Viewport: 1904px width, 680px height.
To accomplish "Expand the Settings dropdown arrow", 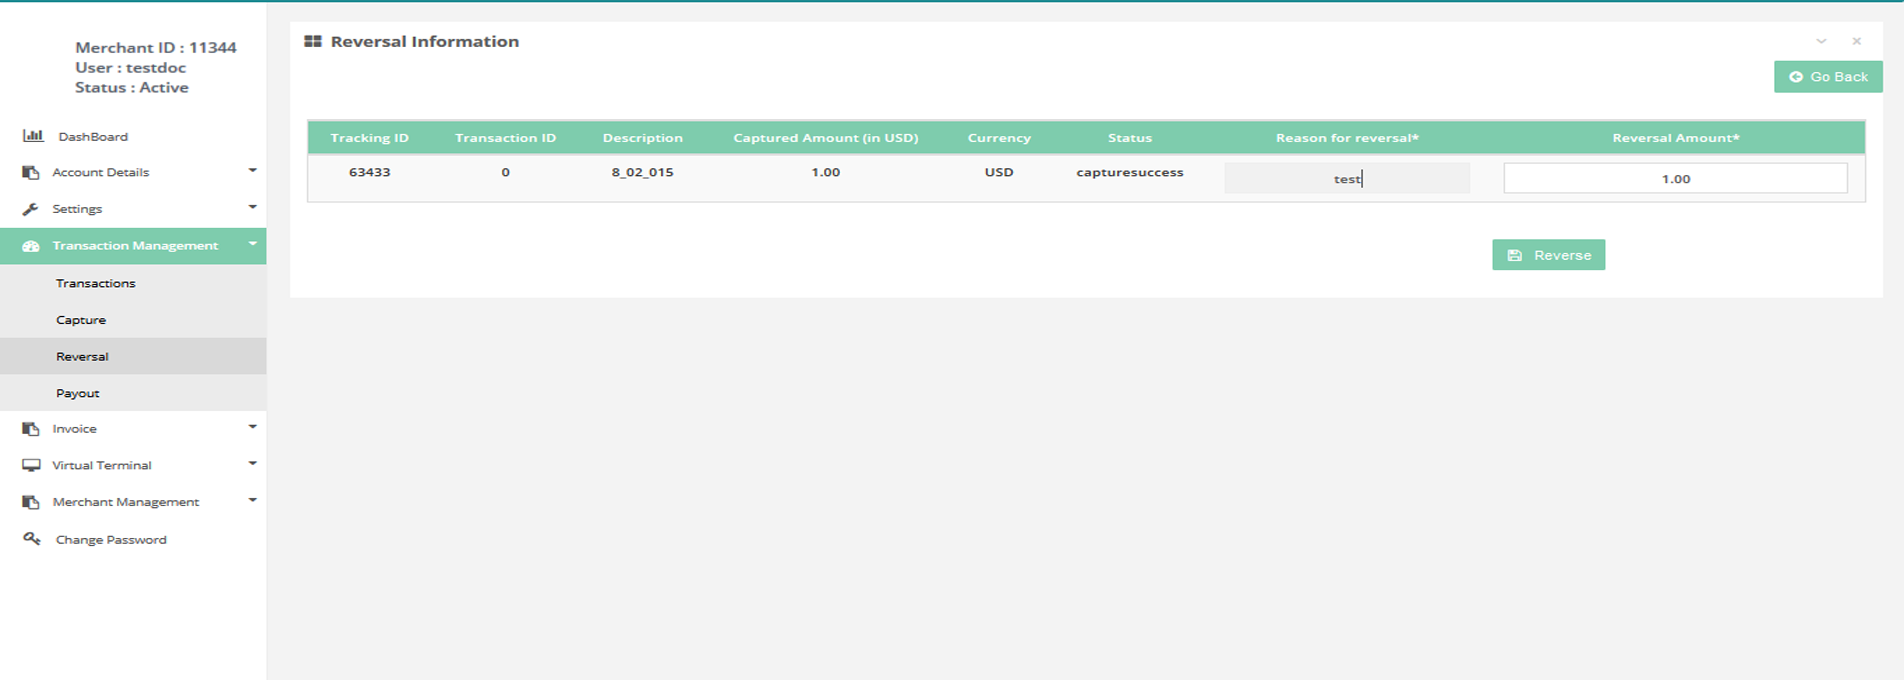I will [252, 207].
